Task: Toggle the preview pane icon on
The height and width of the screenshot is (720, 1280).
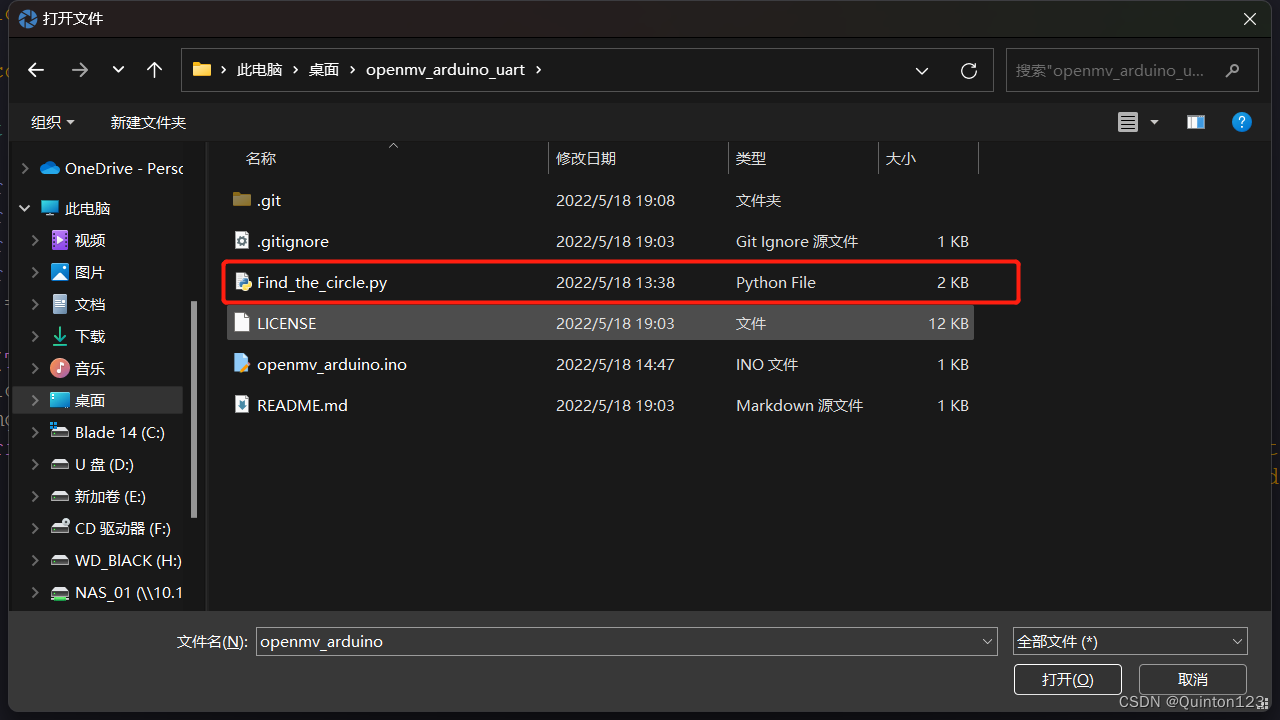Action: [x=1195, y=121]
